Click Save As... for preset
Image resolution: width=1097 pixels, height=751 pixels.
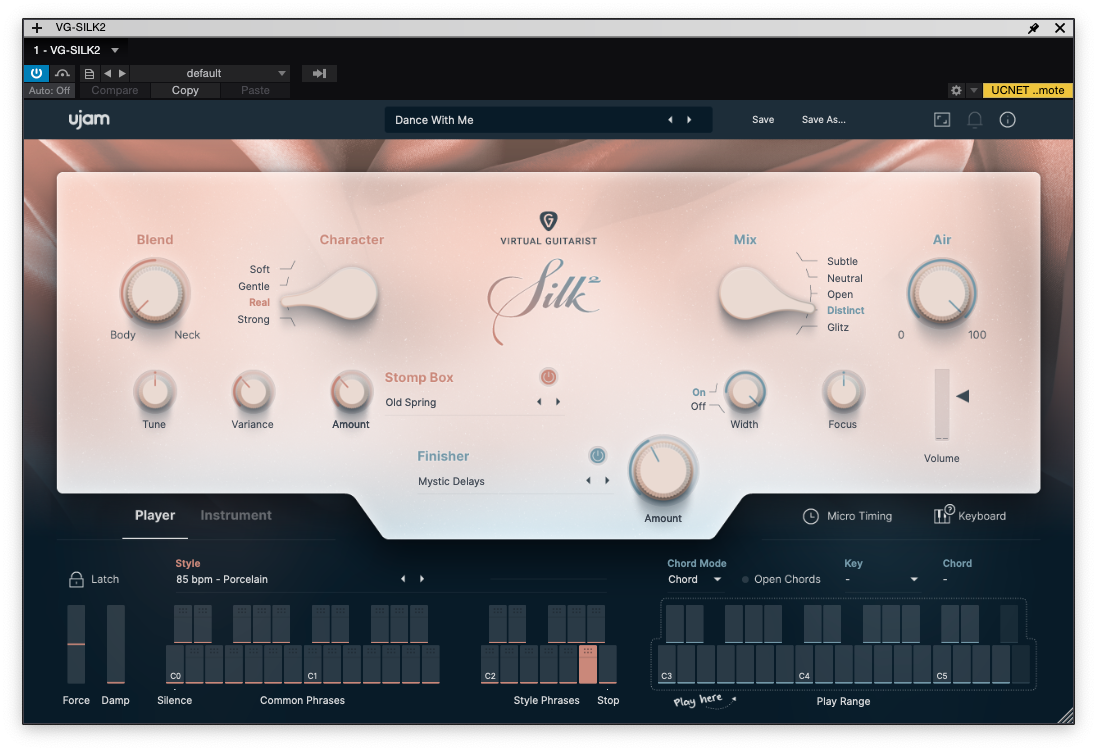pyautogui.click(x=823, y=120)
